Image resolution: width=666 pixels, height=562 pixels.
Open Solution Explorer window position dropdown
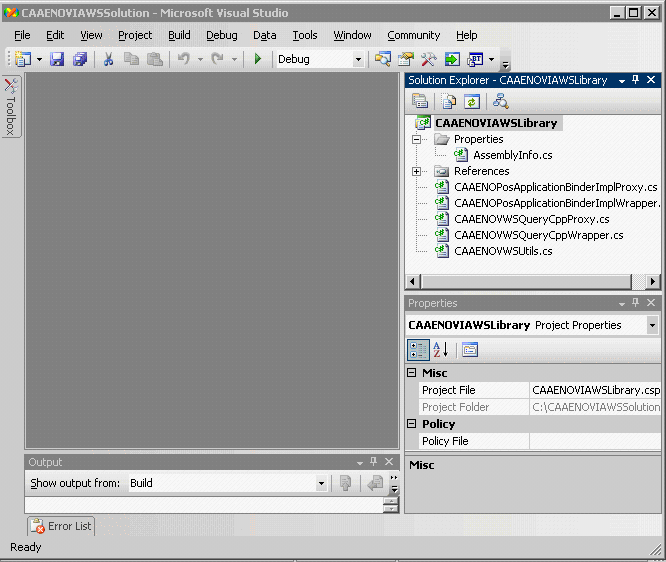pyautogui.click(x=622, y=81)
